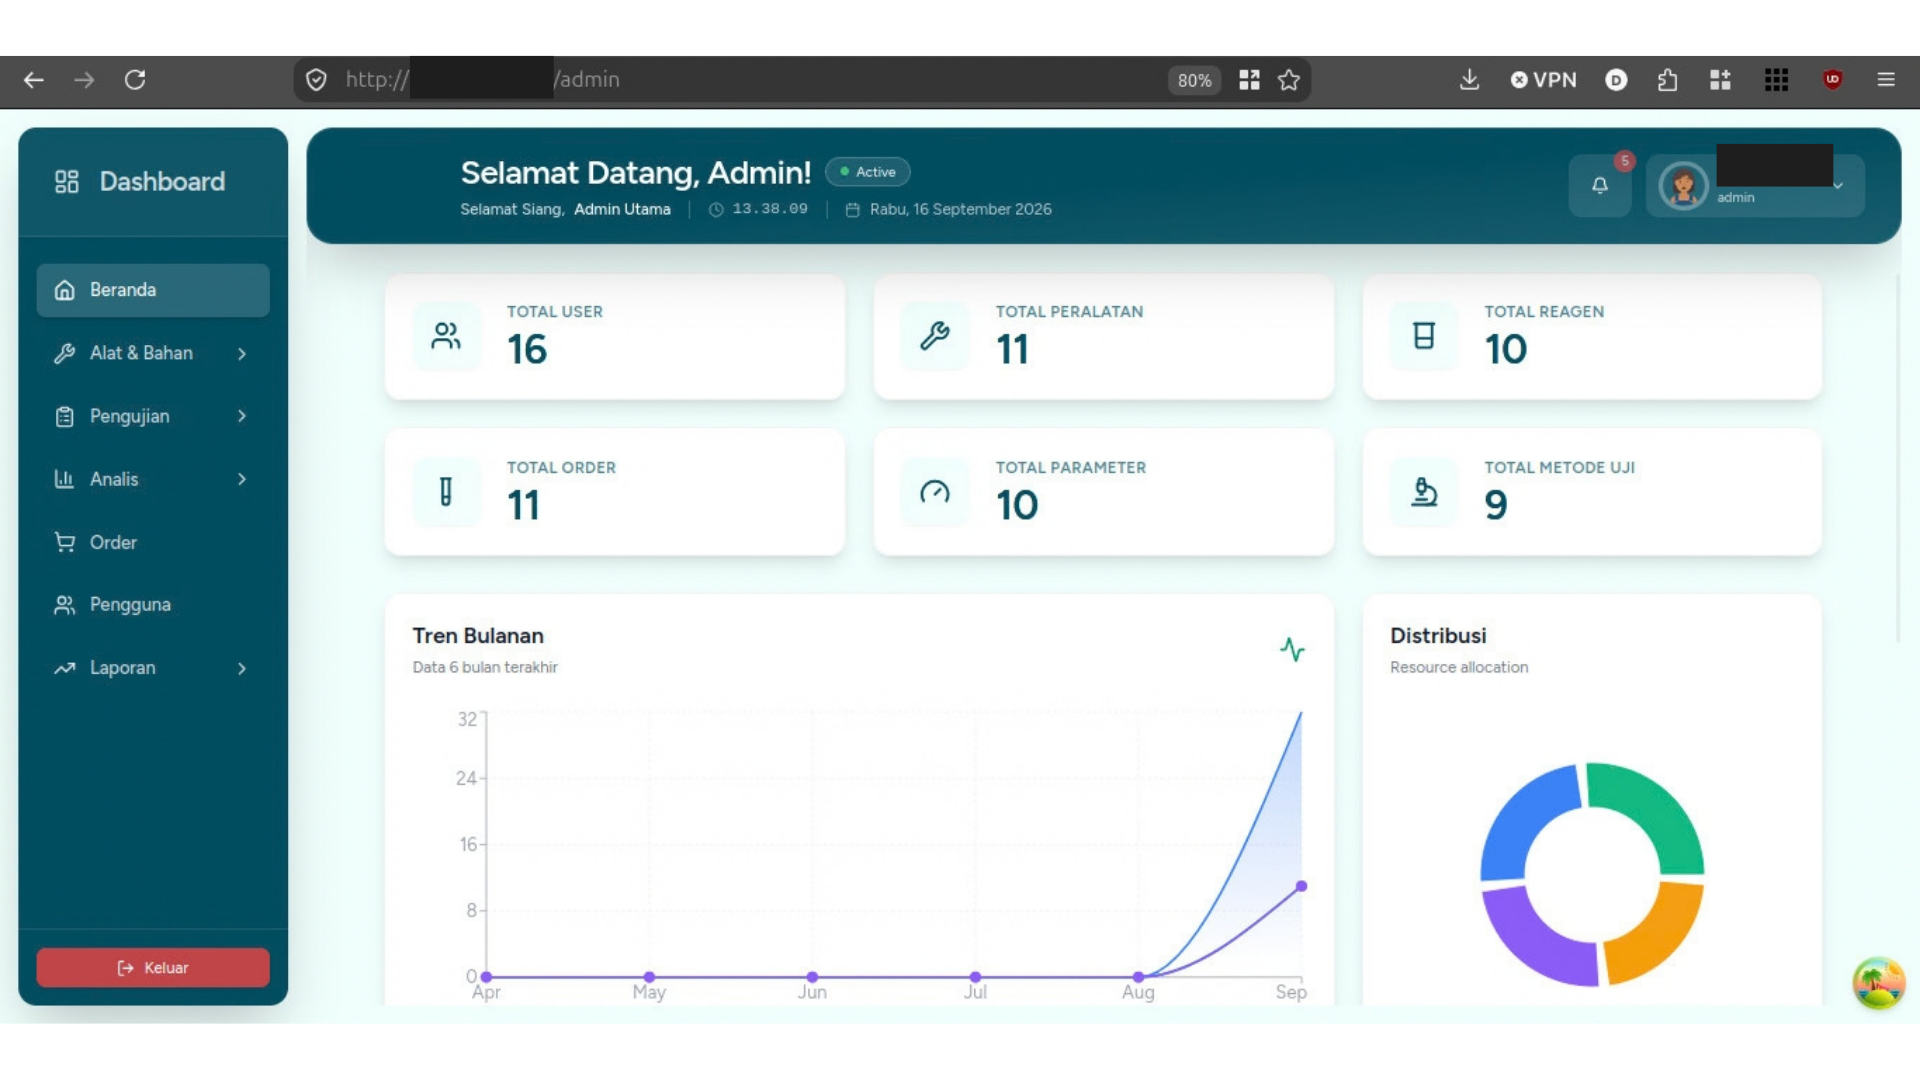The width and height of the screenshot is (1920, 1080).
Task: Click the Total Order test tube icon
Action: (x=446, y=492)
